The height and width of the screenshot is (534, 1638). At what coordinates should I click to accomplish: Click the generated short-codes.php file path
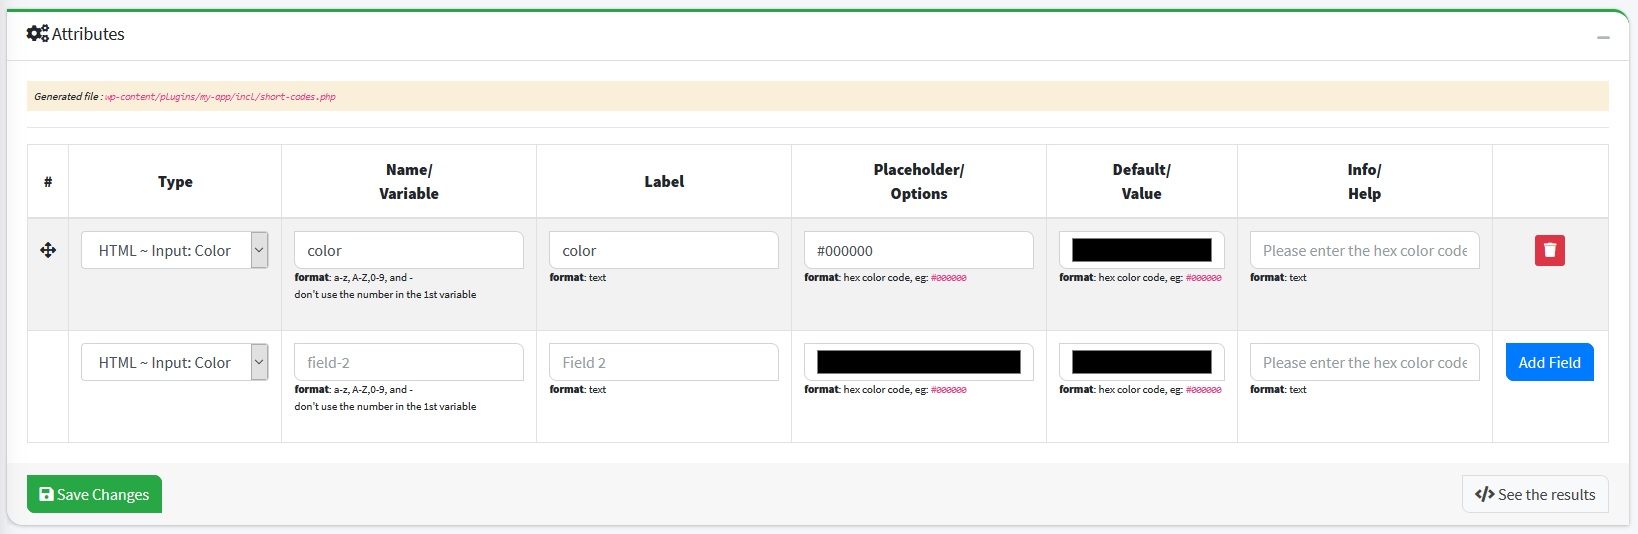[x=220, y=97]
